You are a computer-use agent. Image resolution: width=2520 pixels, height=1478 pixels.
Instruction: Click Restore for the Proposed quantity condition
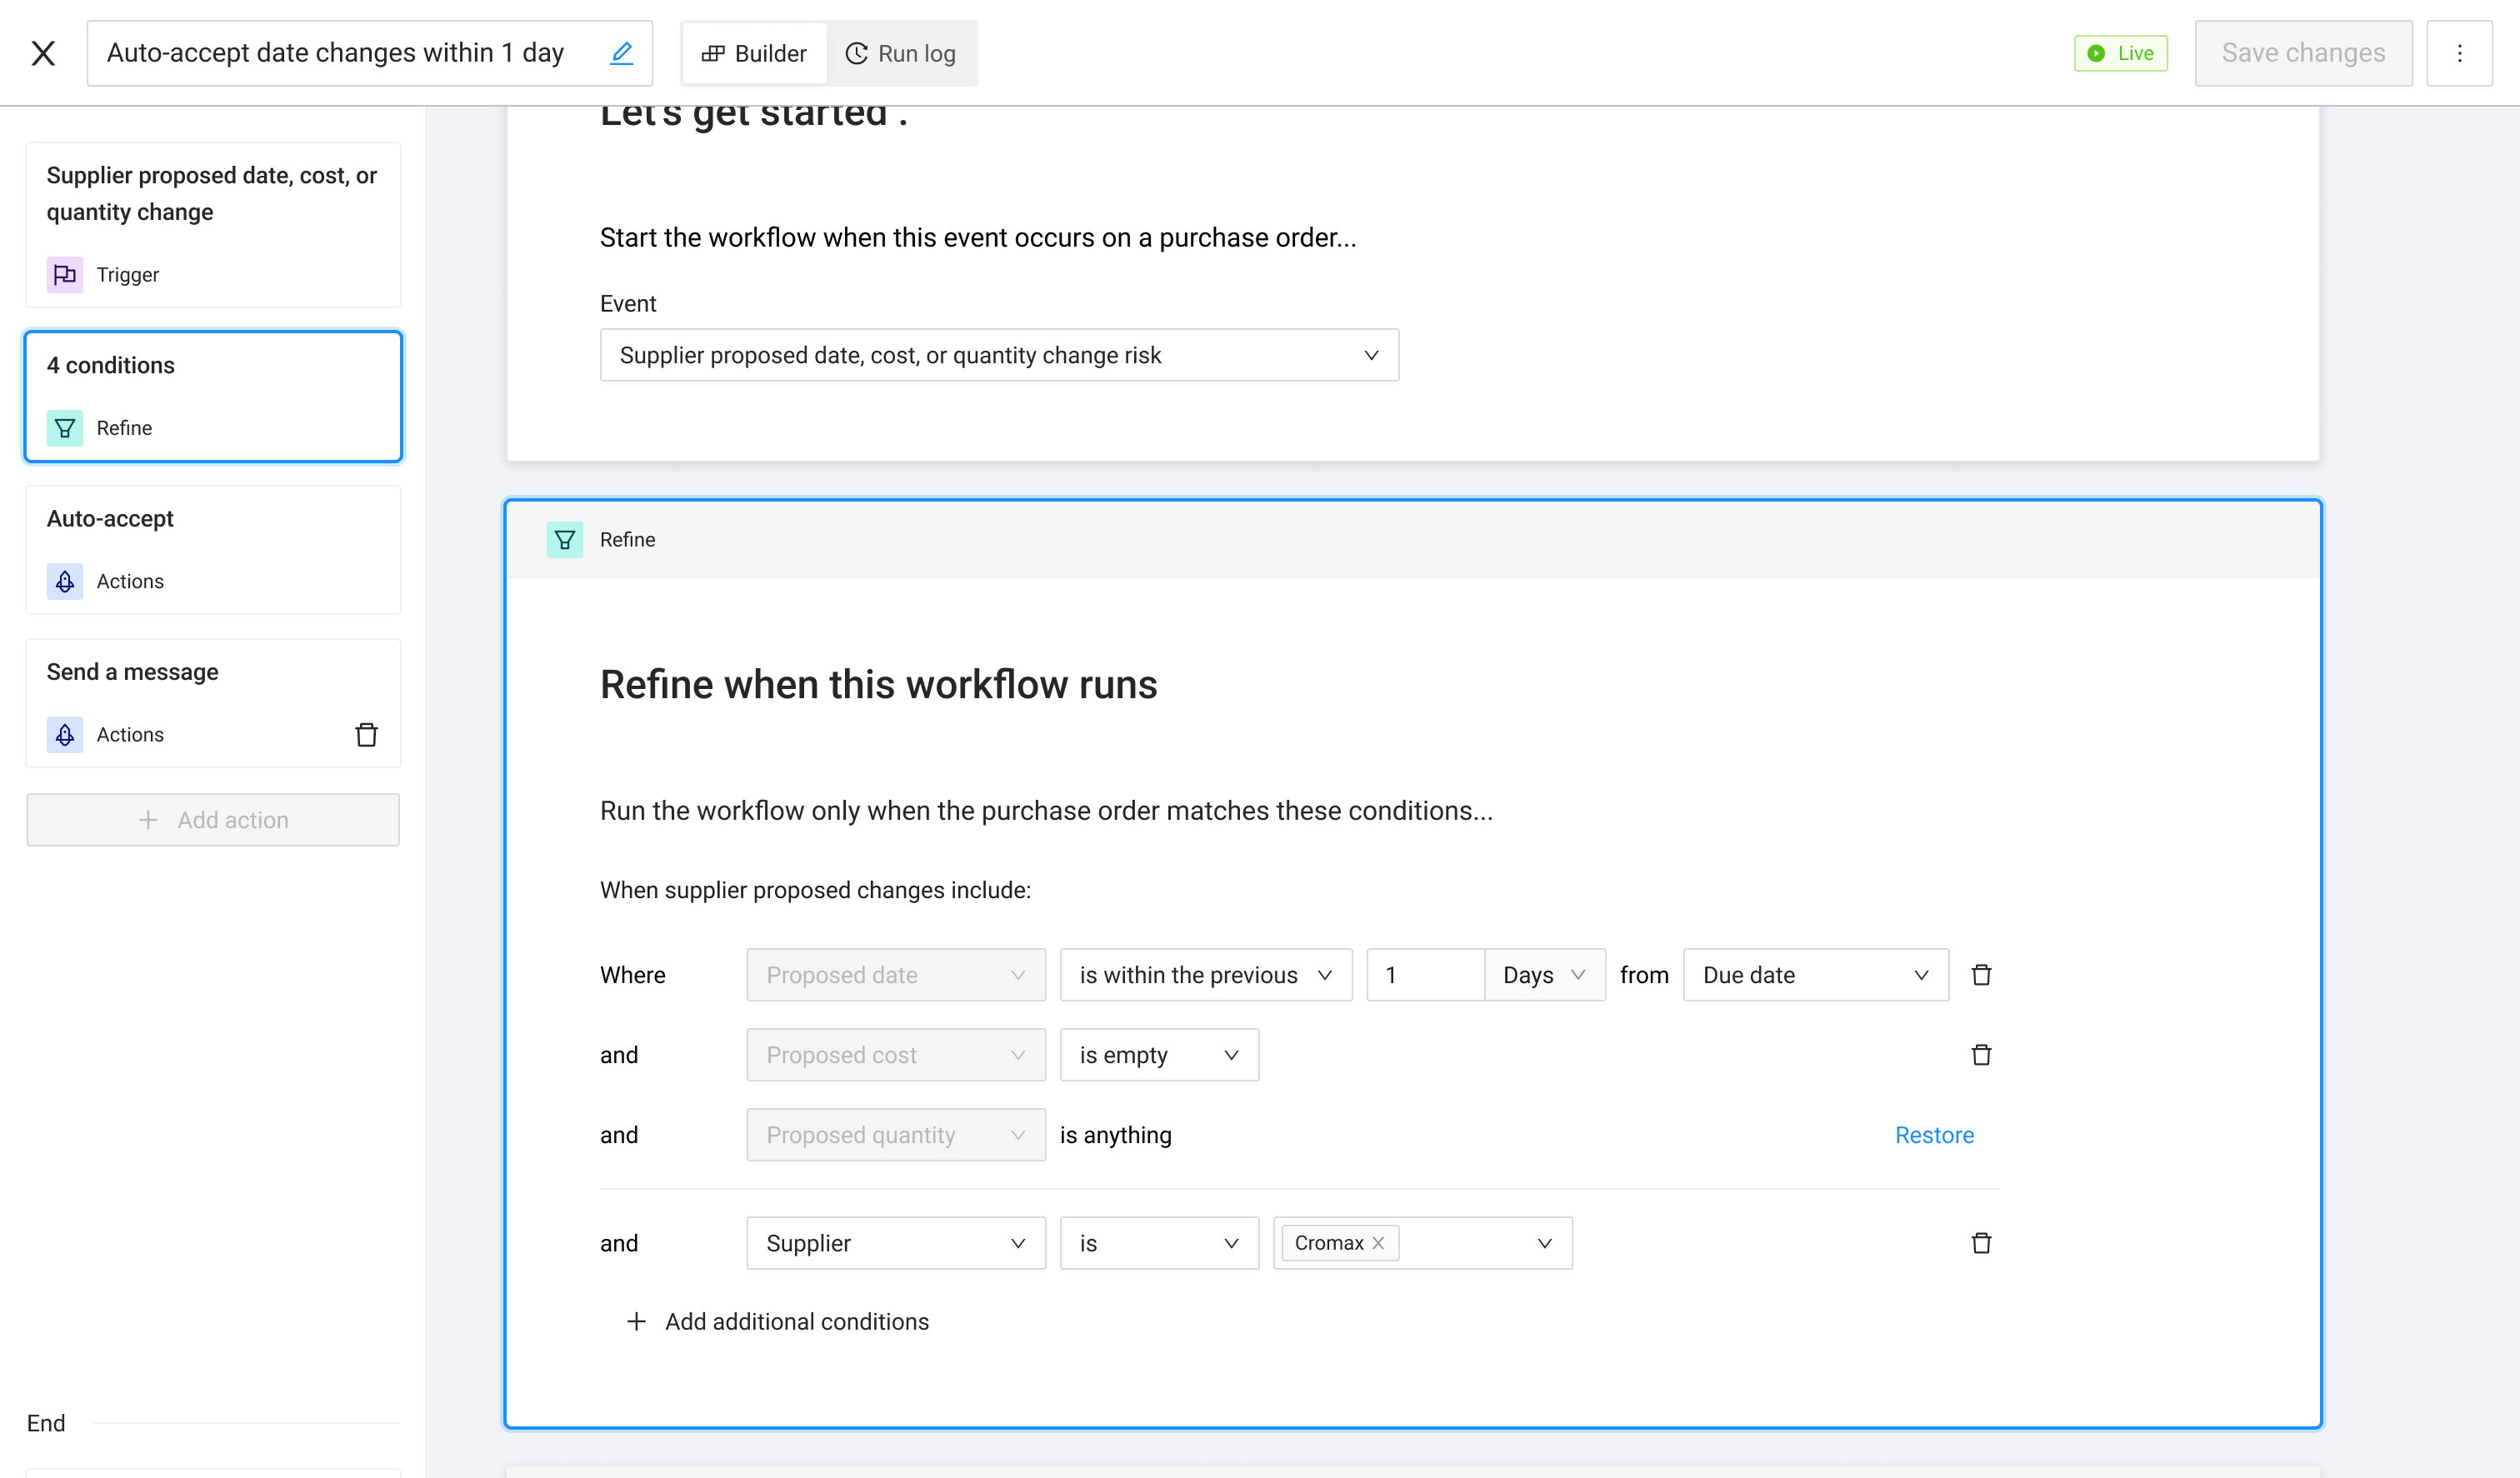pos(1933,1135)
